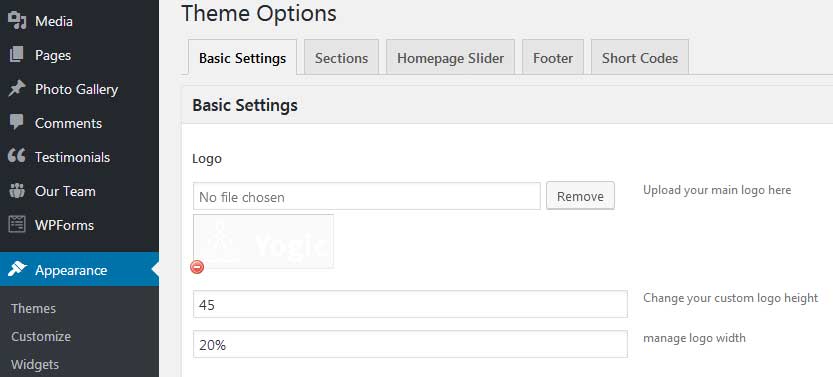Click the logo file input field
Screen dimensions: 833x377
tap(367, 196)
